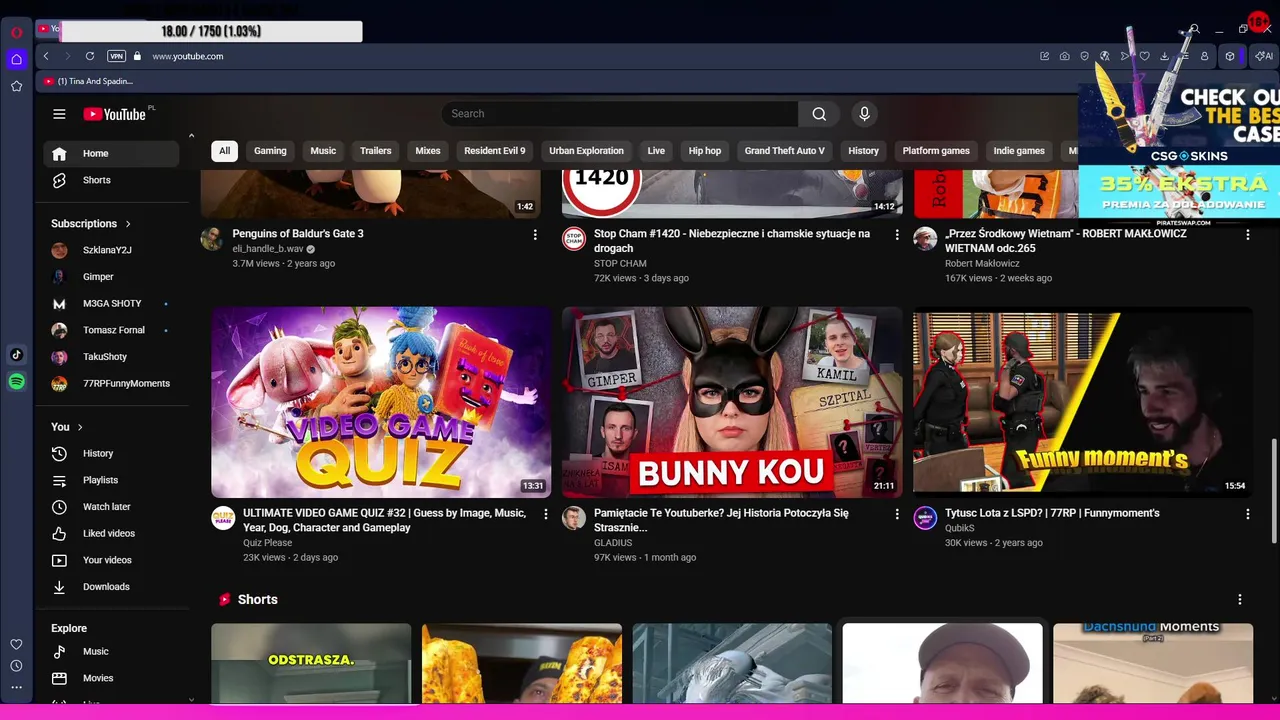Open Liked videos in sidebar
Screen dimensions: 1280x720
[111, 534]
